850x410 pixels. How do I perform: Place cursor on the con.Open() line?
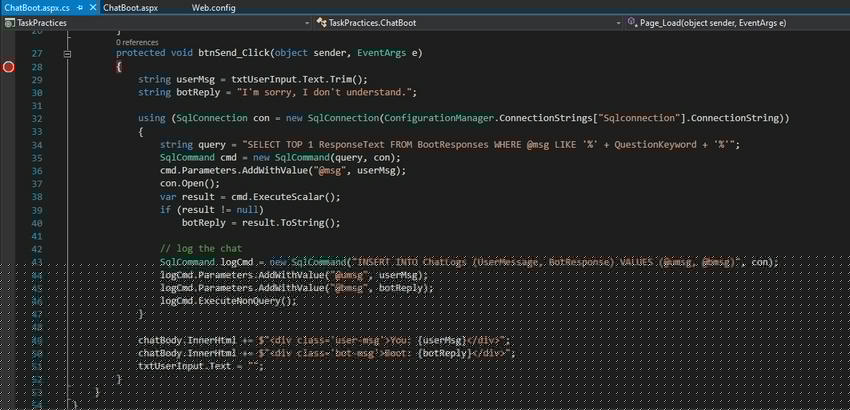188,184
